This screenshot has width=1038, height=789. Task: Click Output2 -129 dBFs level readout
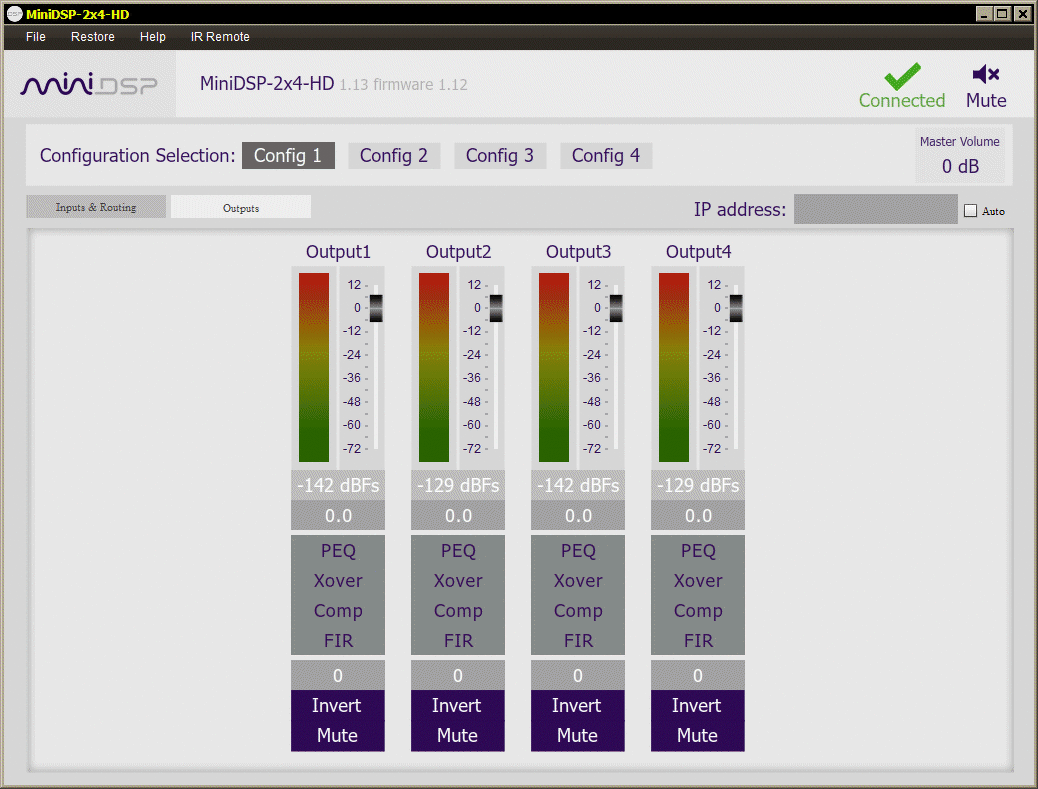tap(457, 485)
